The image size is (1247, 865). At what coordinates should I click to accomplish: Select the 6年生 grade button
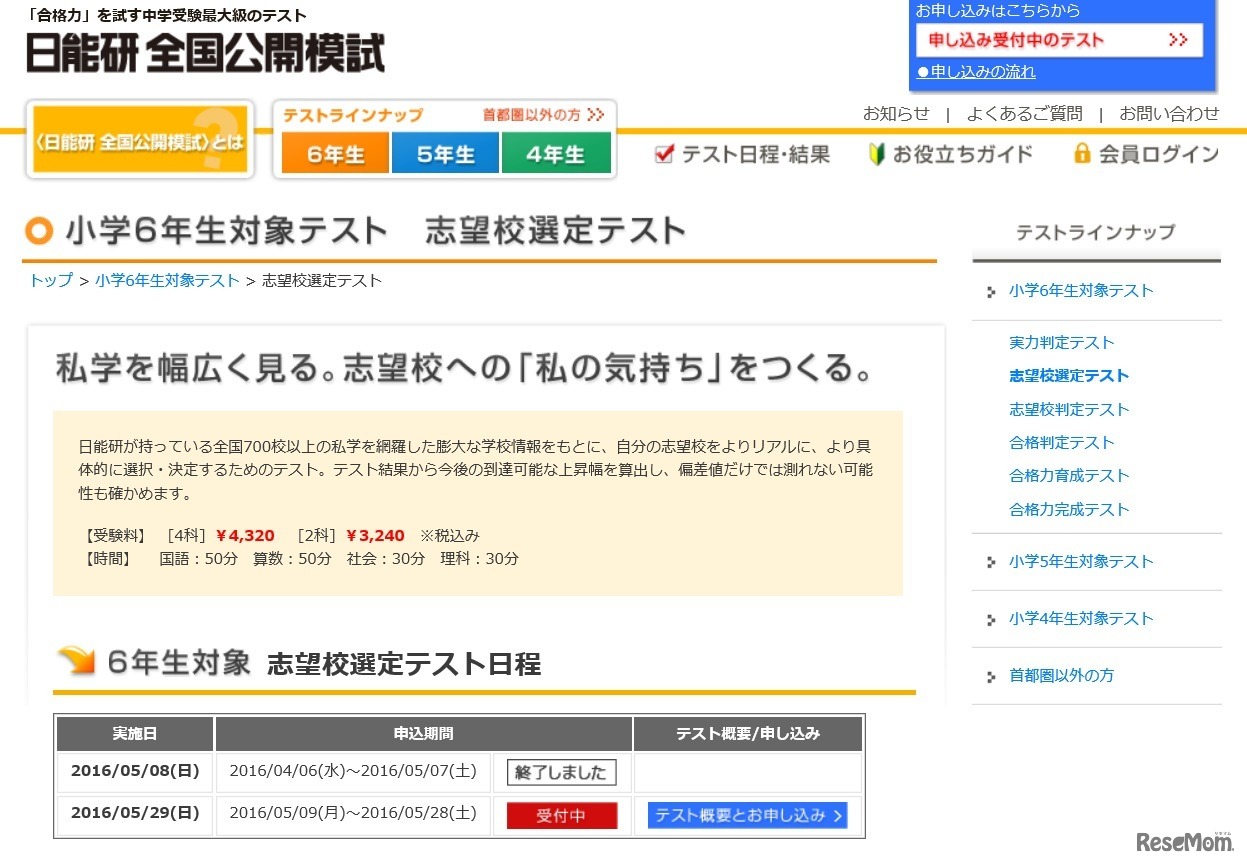tap(334, 154)
